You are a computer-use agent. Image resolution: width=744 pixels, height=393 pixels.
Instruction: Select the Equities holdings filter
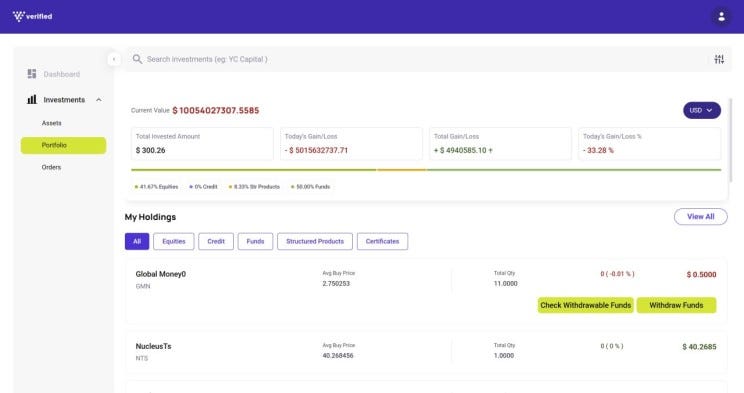tap(174, 241)
